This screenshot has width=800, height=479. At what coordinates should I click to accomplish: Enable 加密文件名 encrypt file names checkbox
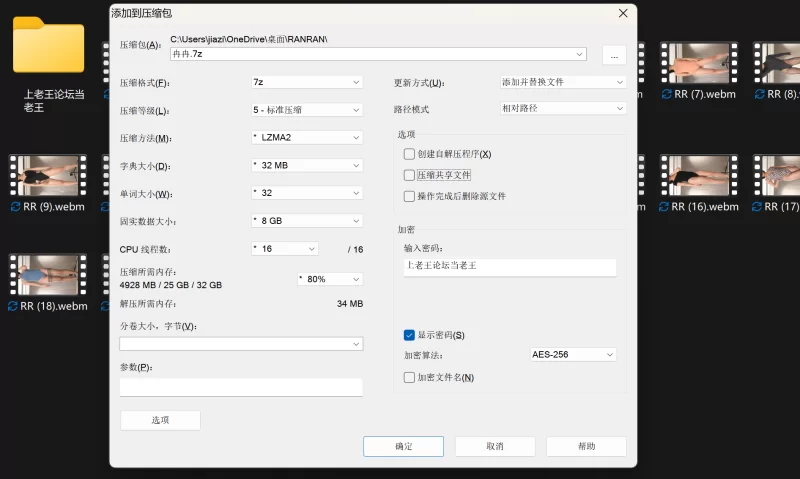409,377
